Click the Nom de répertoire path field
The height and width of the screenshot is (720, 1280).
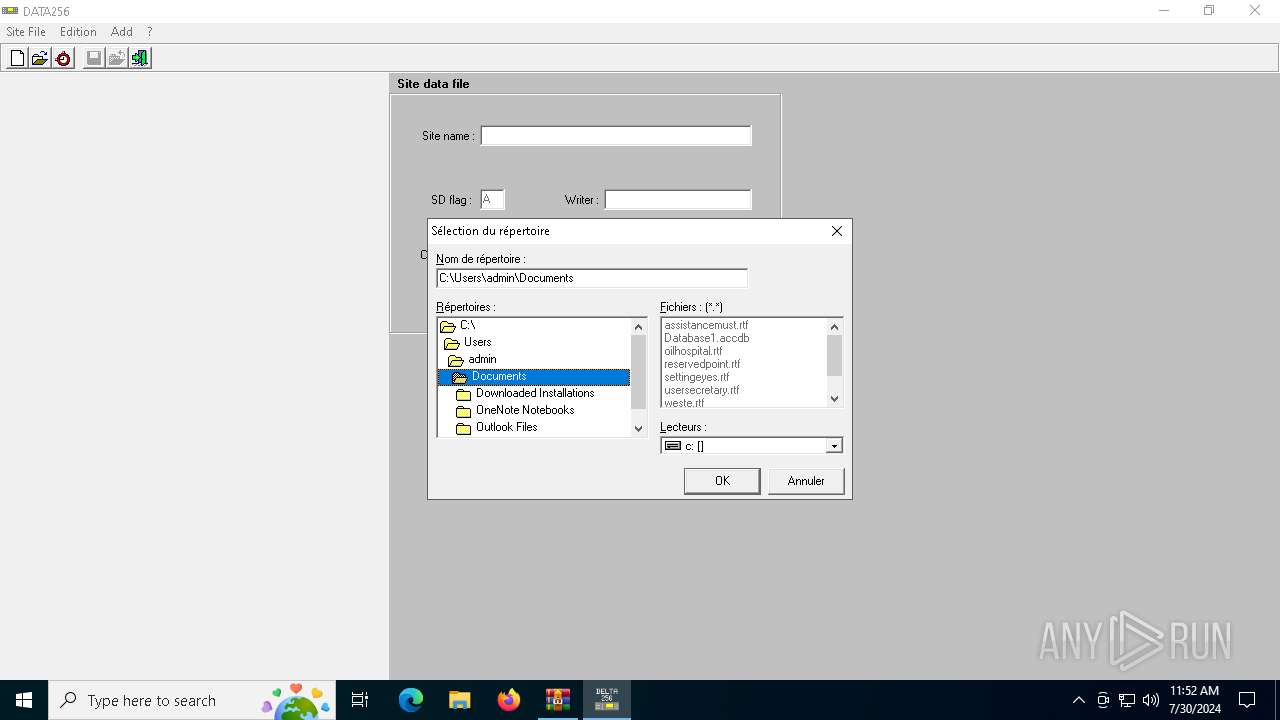(x=592, y=278)
